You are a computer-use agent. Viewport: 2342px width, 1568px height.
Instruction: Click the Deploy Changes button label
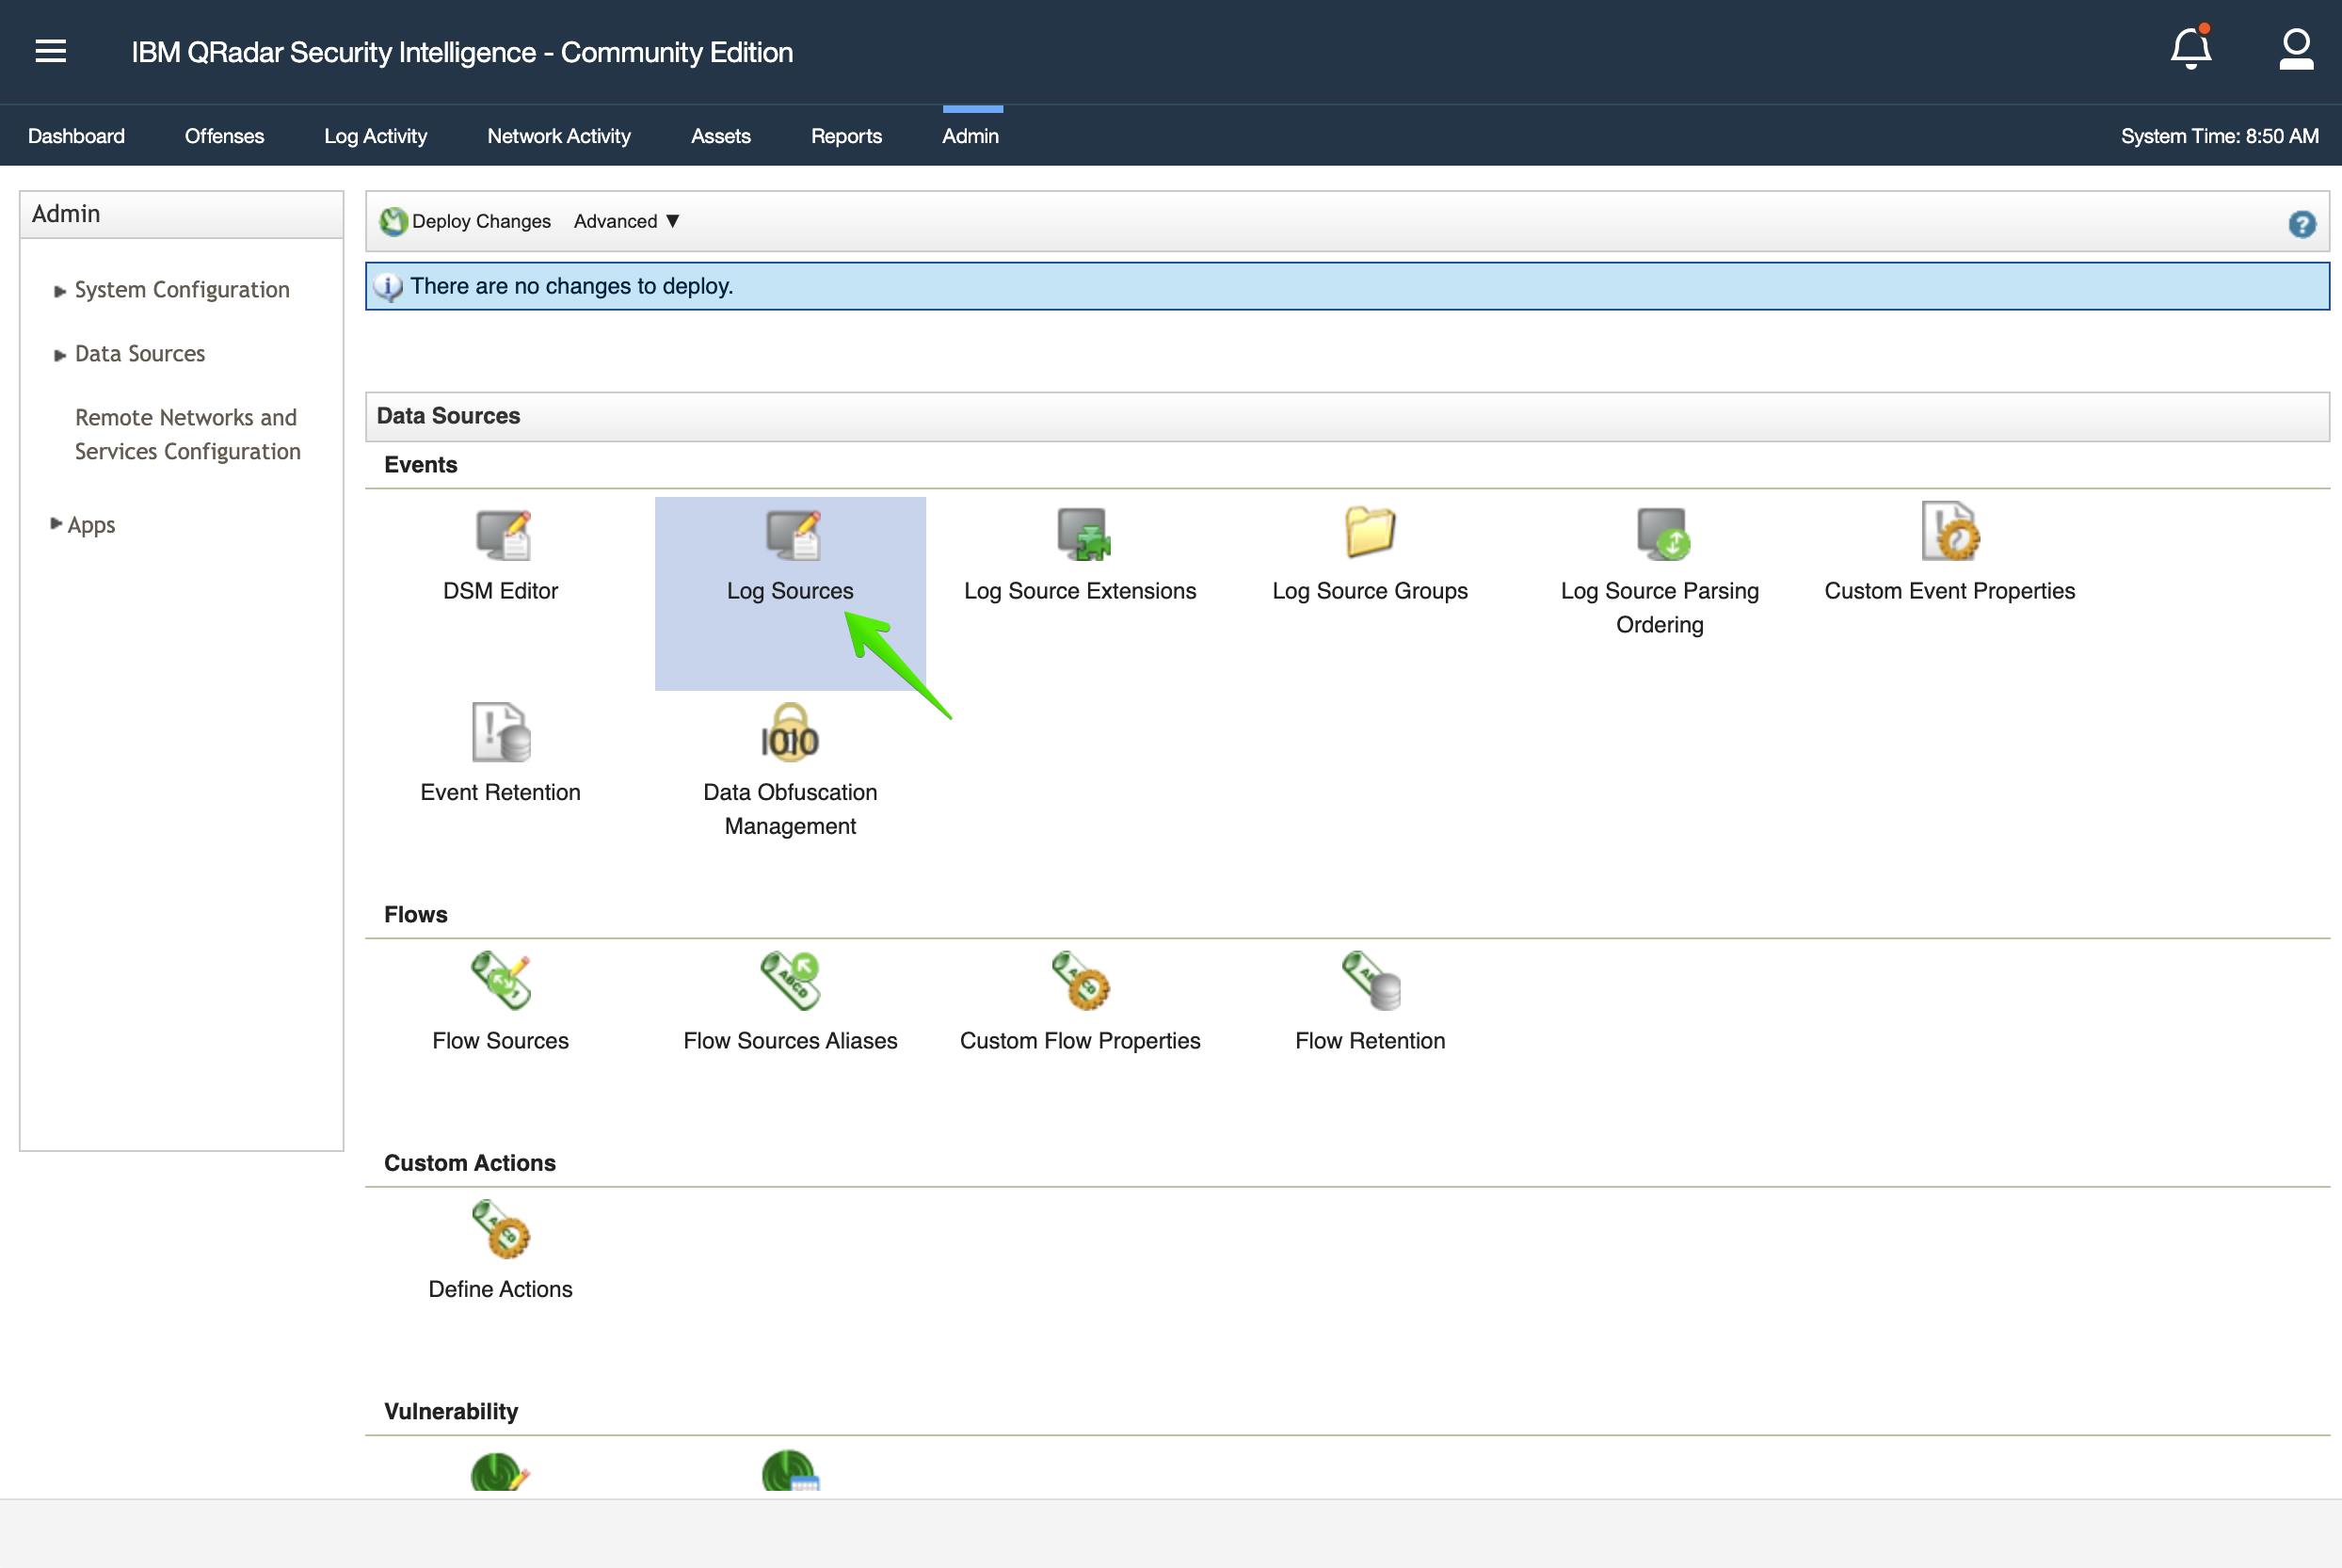[481, 221]
